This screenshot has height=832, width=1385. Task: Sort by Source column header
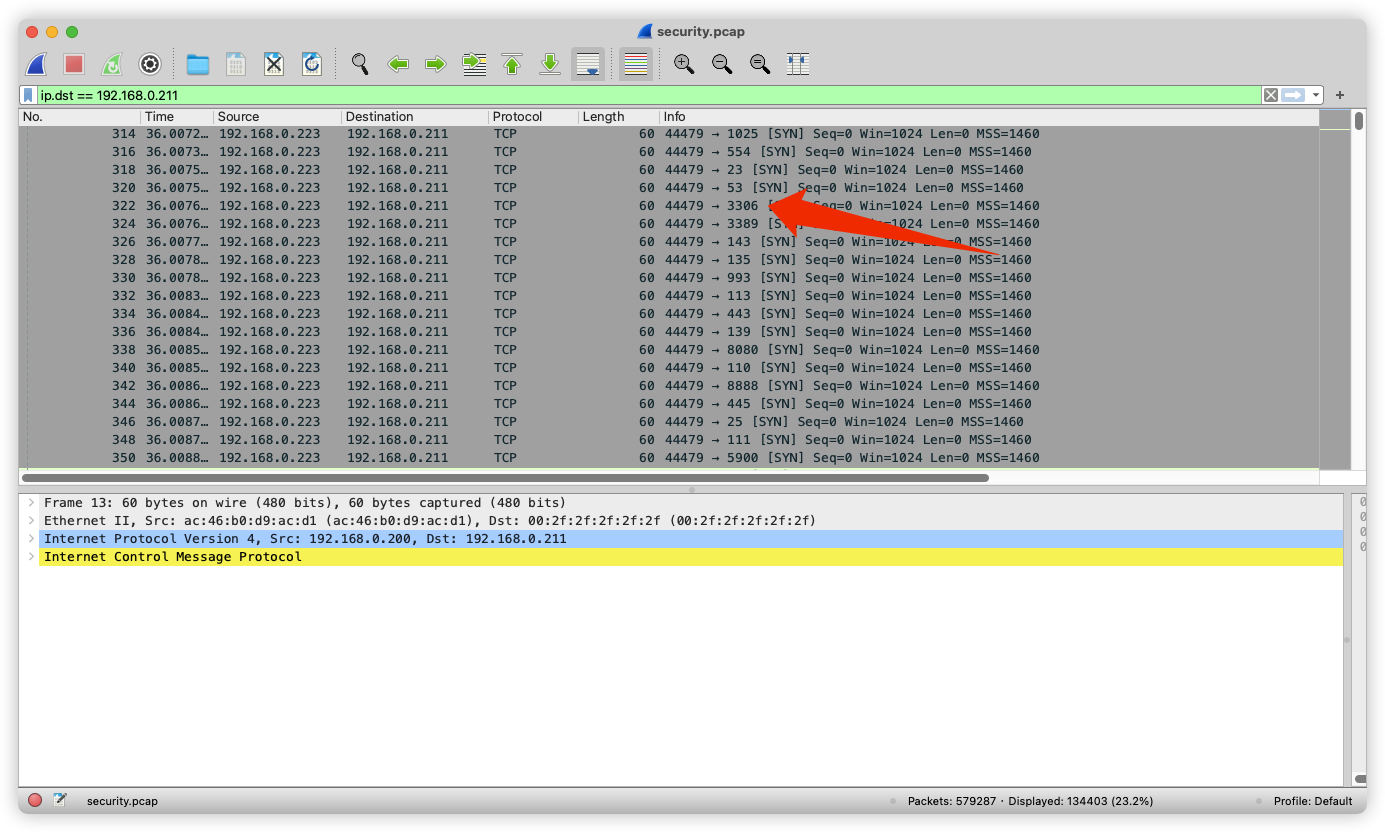[x=277, y=117]
